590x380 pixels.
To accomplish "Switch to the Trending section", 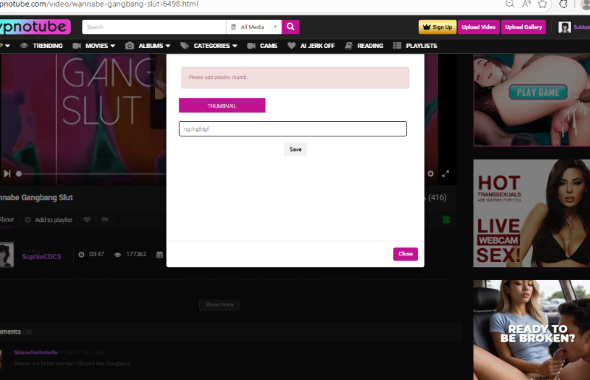I will pos(41,46).
